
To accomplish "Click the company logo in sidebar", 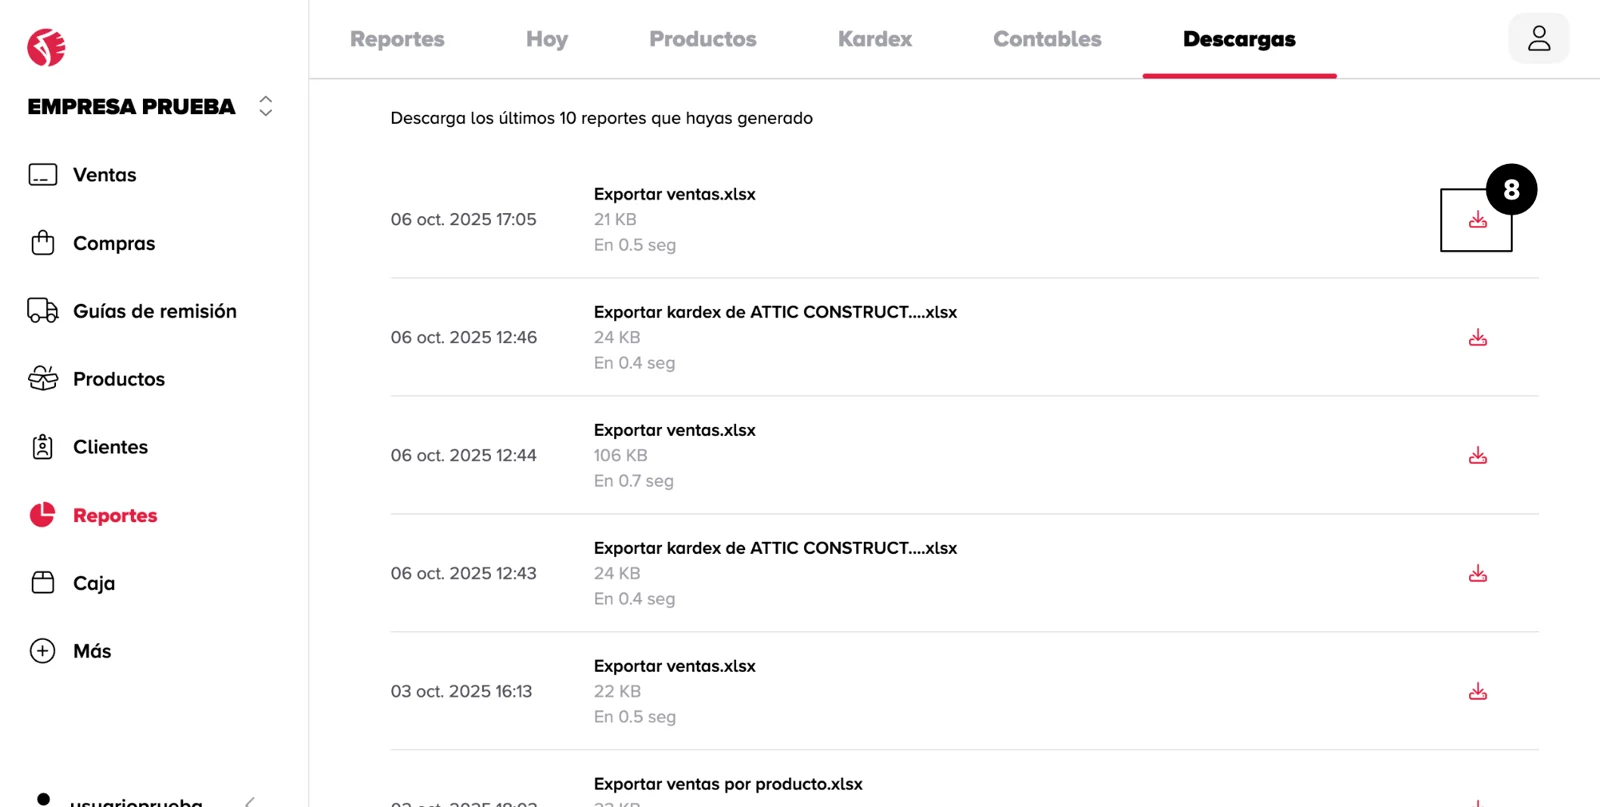I will (46, 47).
